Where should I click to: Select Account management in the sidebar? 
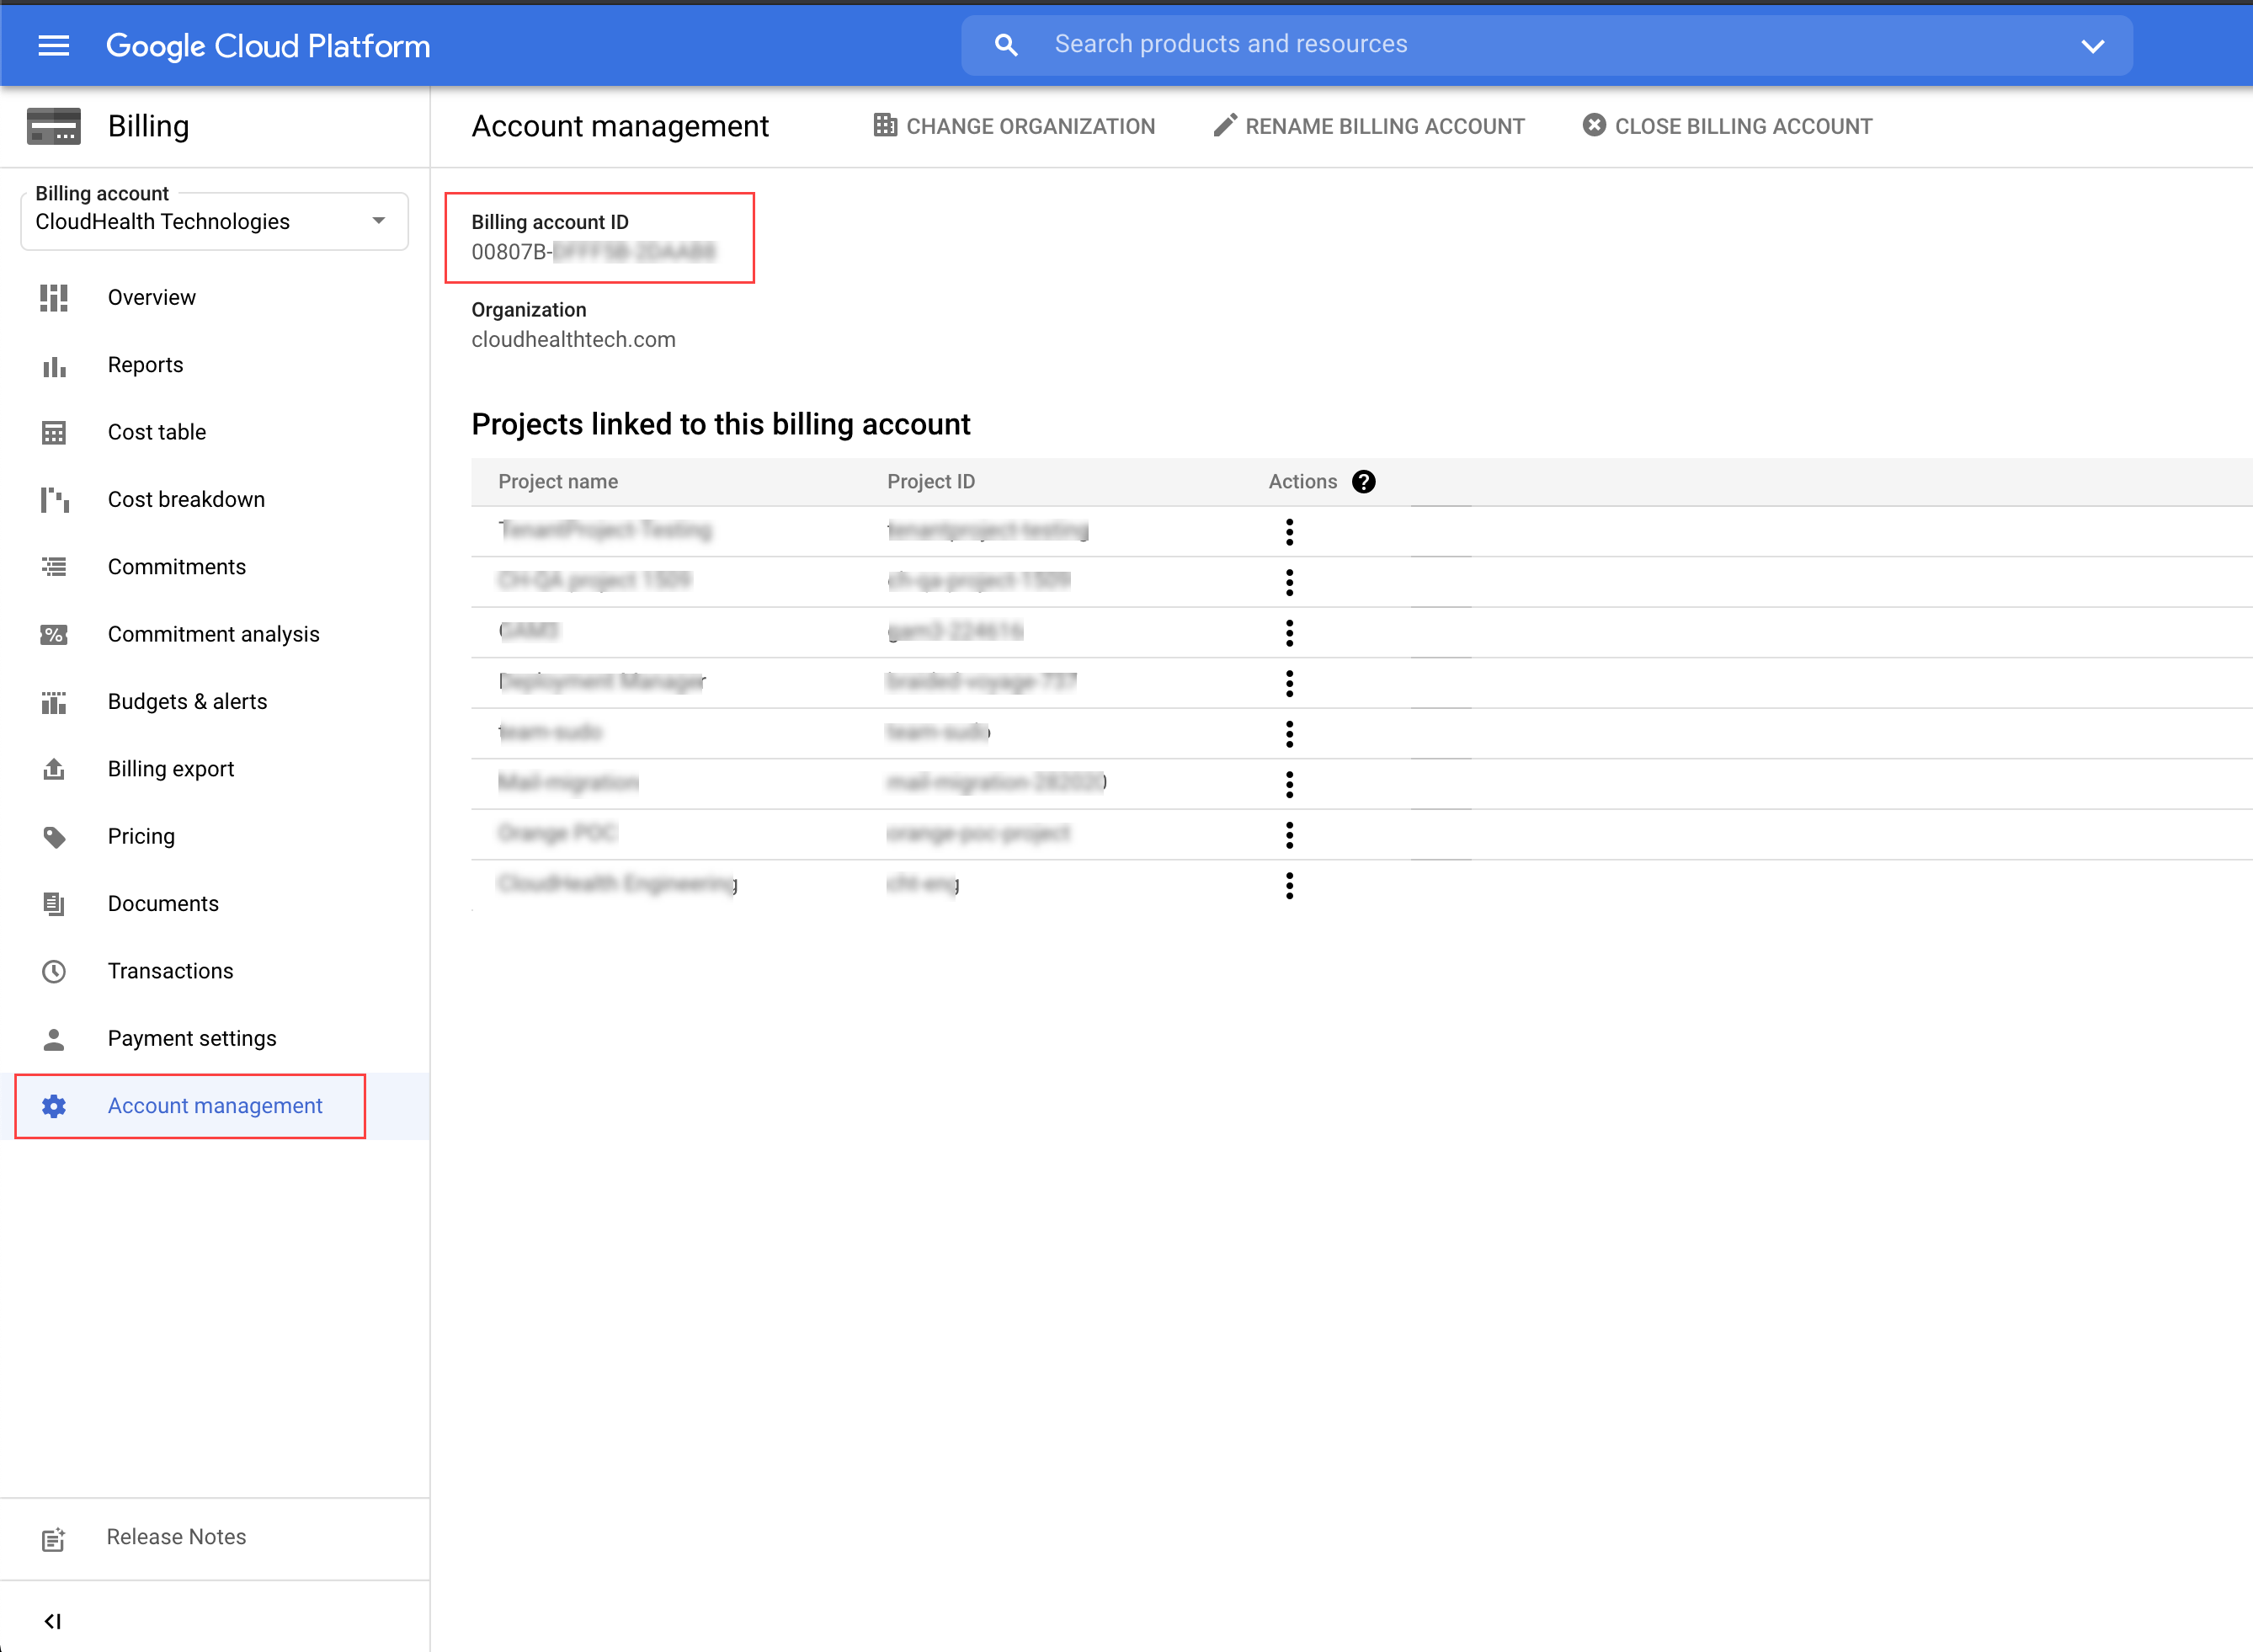tap(214, 1105)
